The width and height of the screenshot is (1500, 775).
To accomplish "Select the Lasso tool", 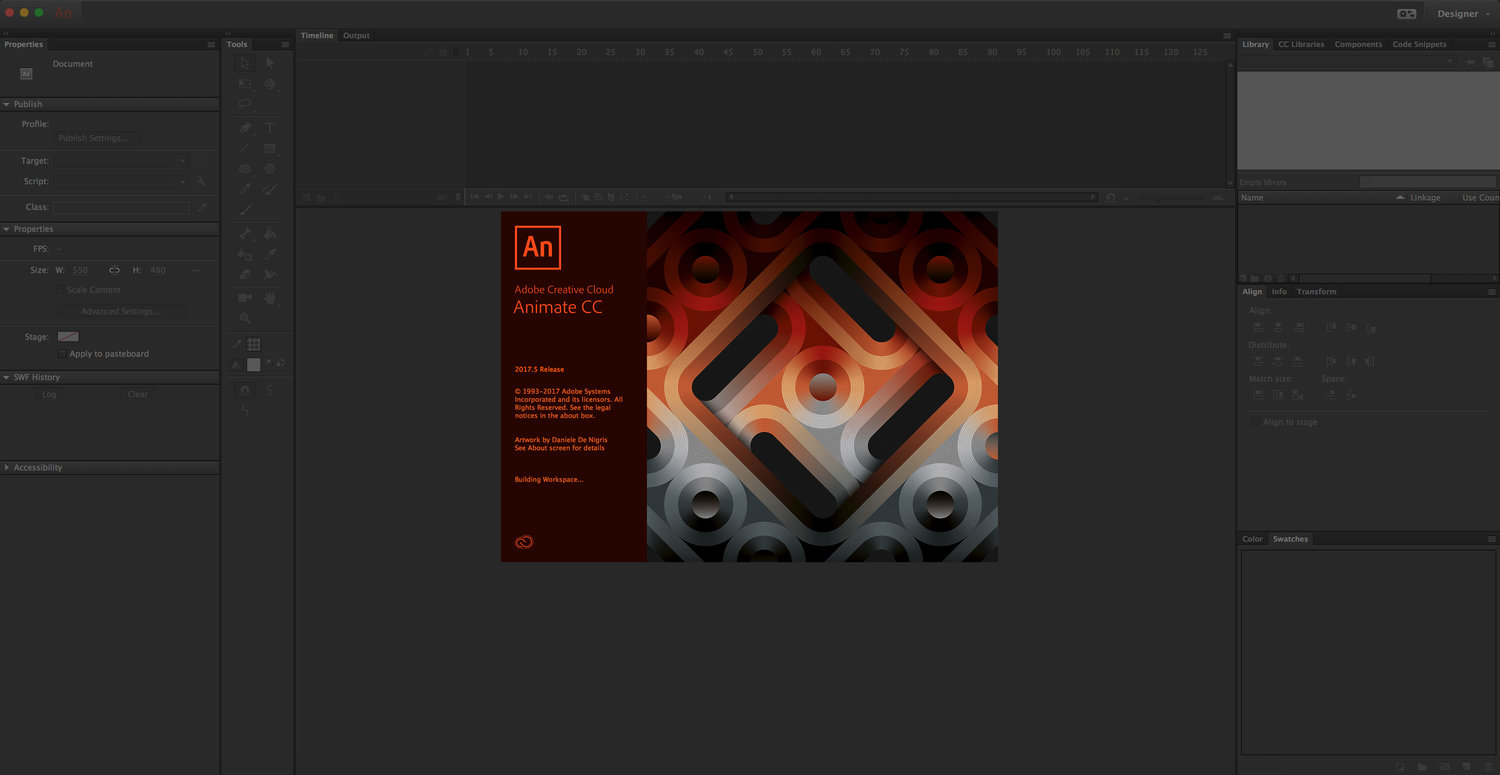I will click(x=245, y=104).
